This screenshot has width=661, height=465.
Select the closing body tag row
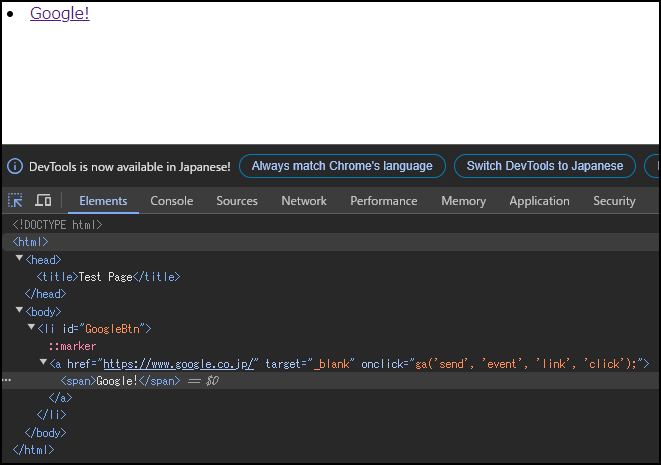point(46,433)
